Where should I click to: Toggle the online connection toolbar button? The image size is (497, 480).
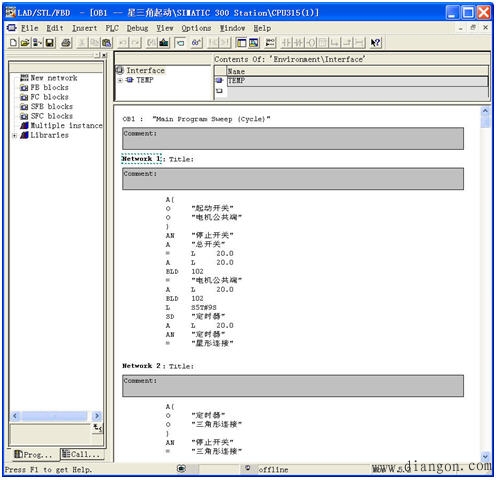tap(180, 43)
